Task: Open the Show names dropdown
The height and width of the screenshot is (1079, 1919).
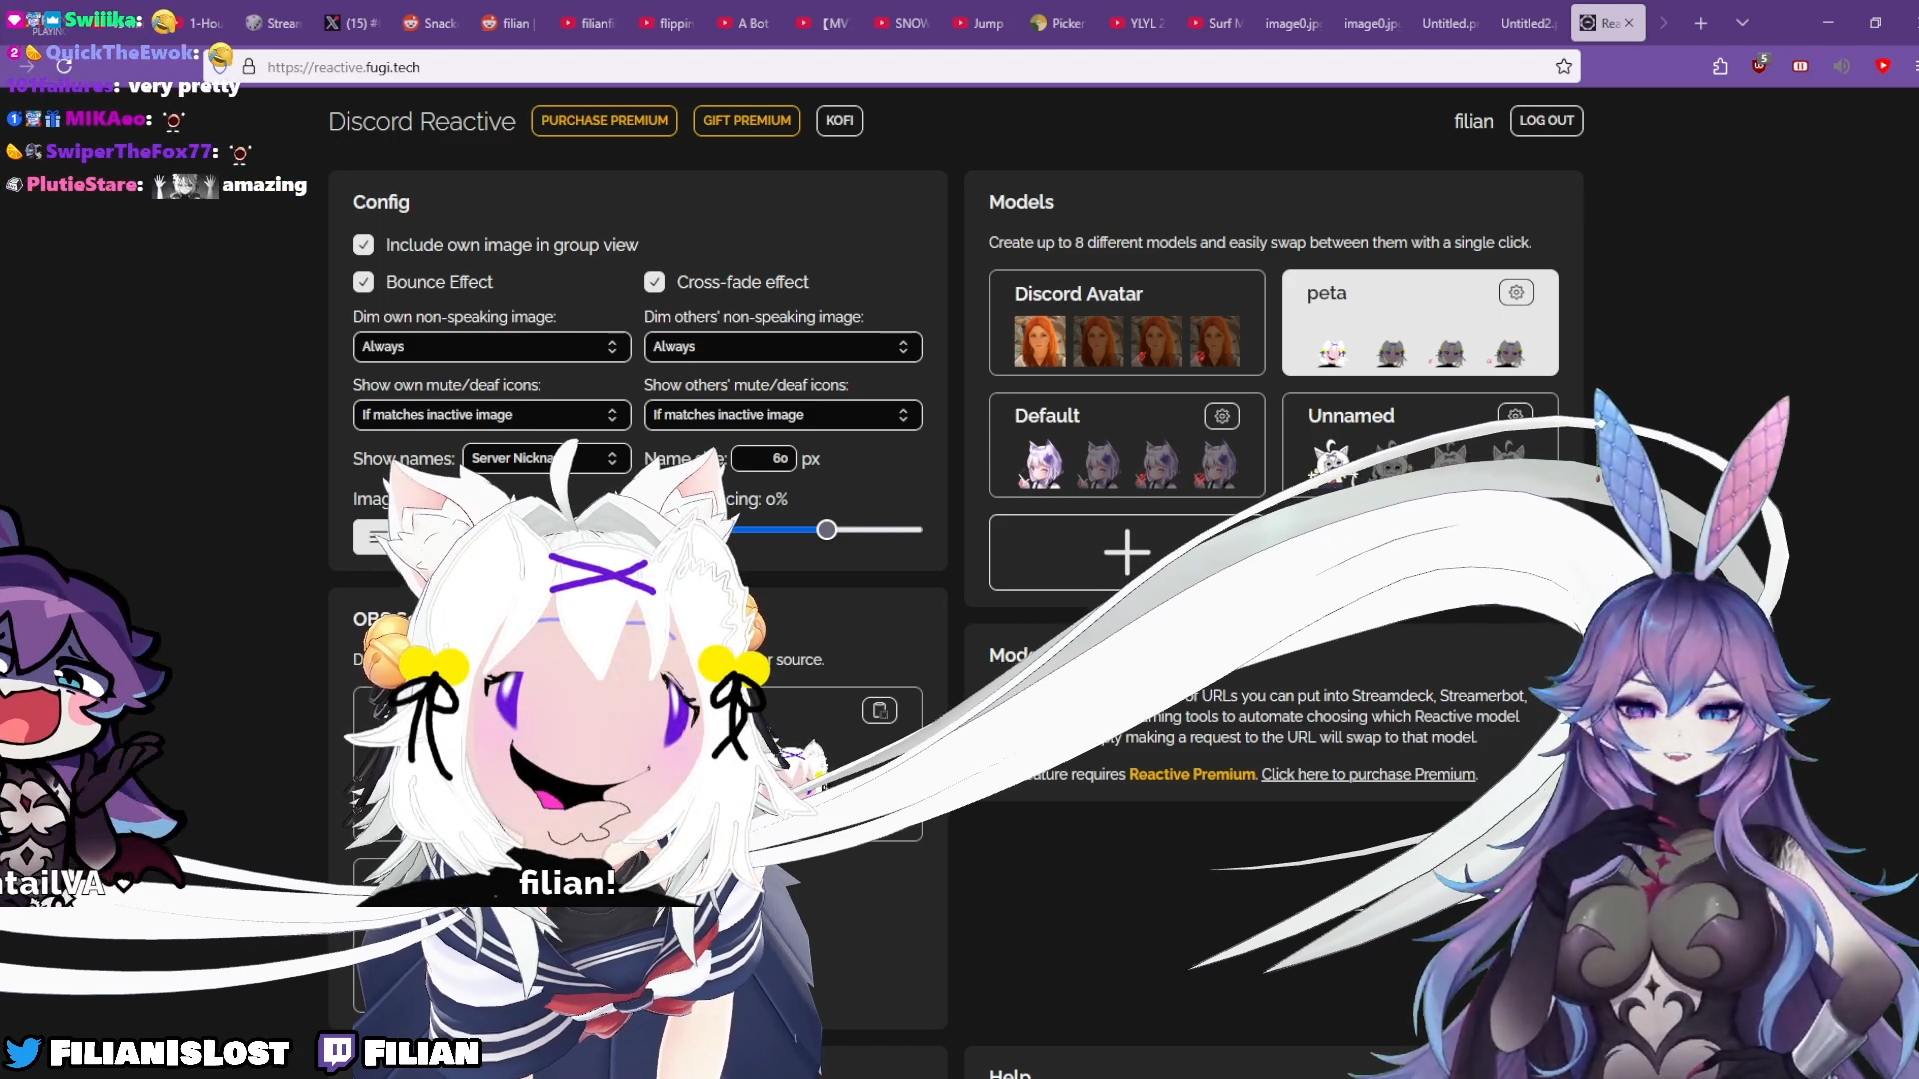Action: coord(547,458)
